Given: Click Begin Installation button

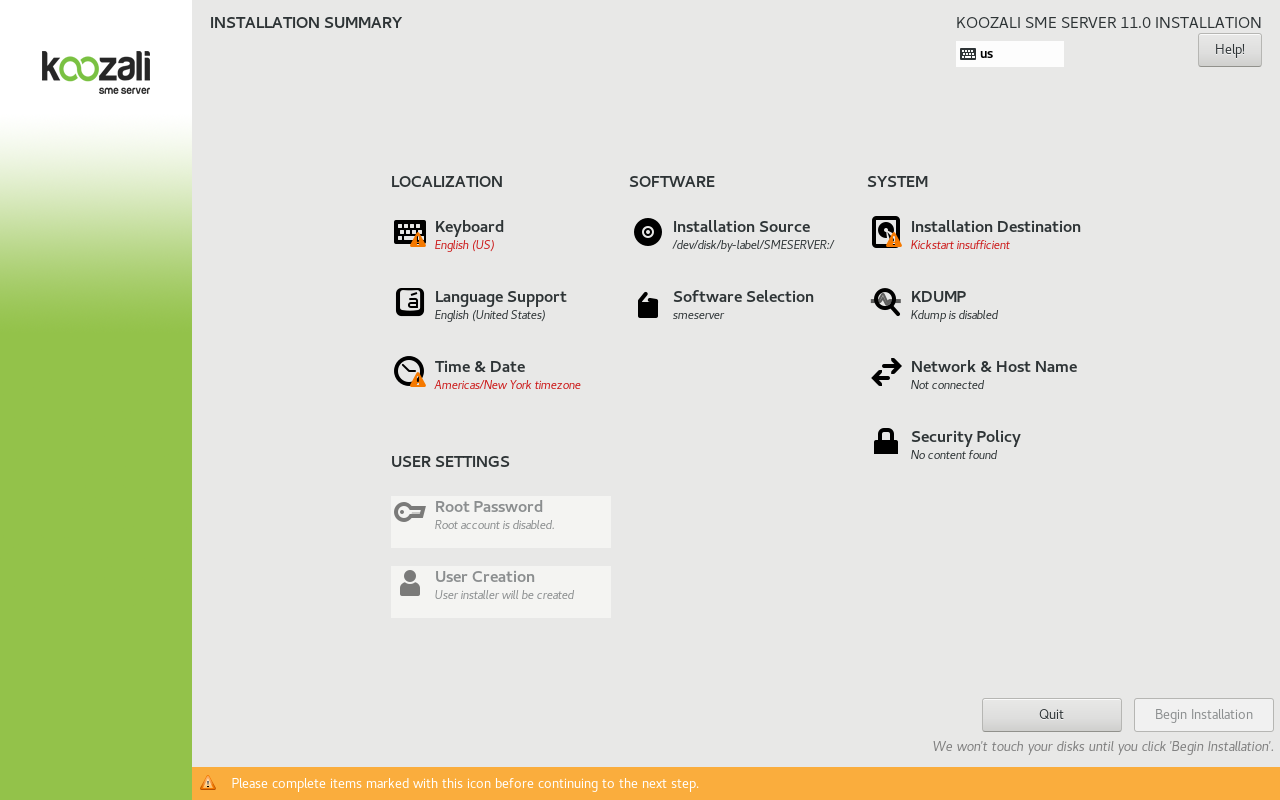Looking at the screenshot, I should 1204,715.
